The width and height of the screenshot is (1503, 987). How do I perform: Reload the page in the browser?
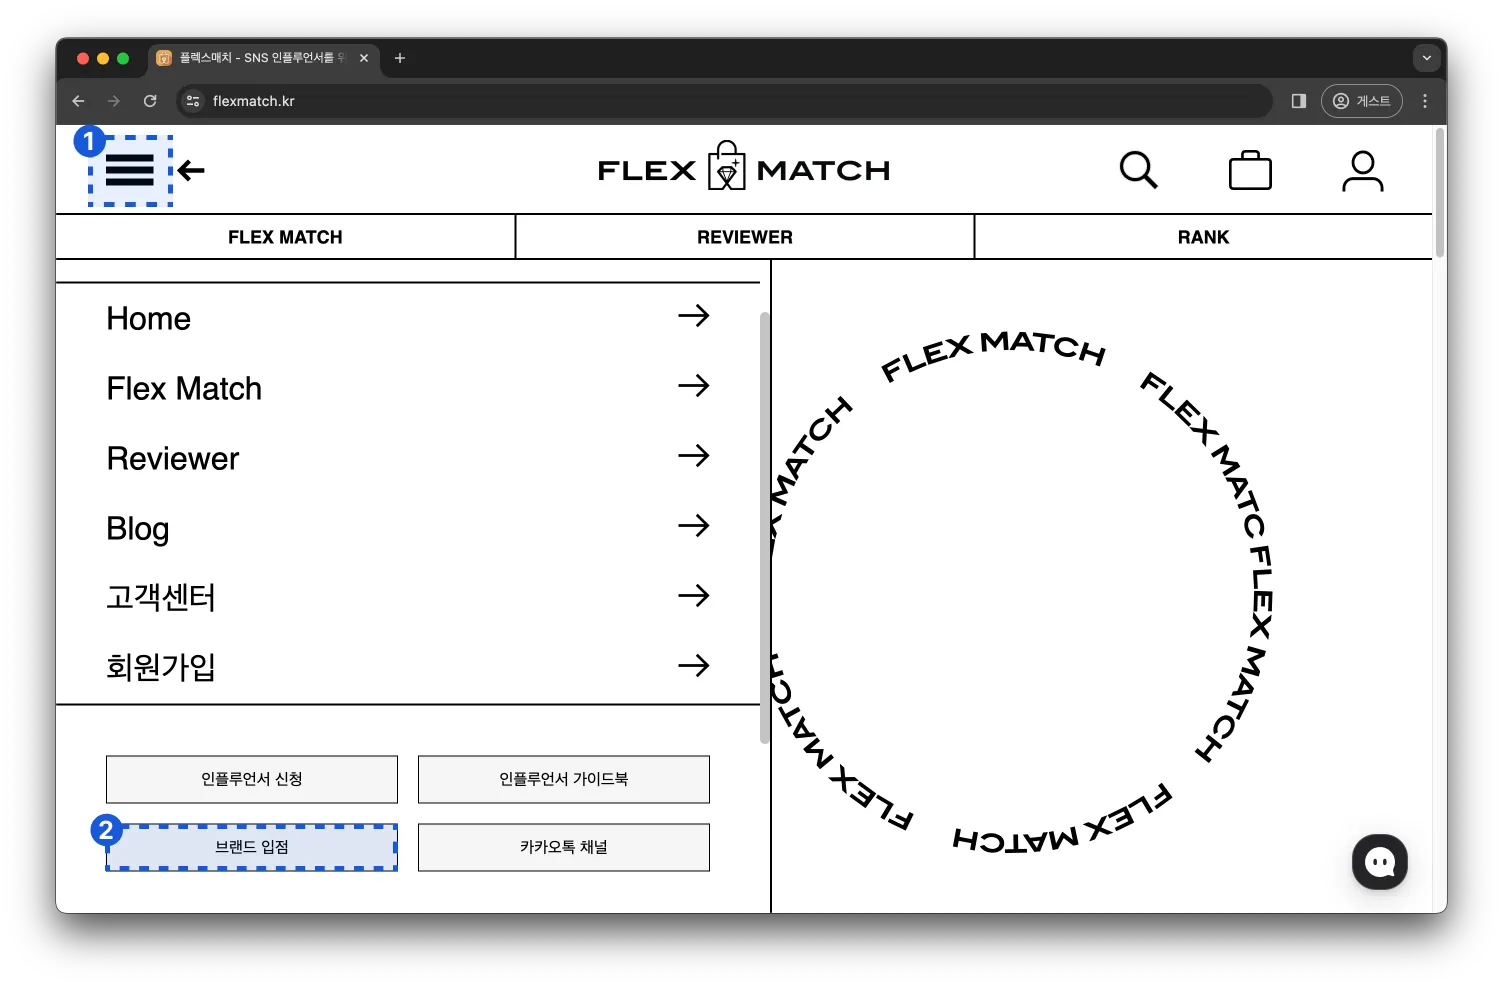pyautogui.click(x=150, y=101)
